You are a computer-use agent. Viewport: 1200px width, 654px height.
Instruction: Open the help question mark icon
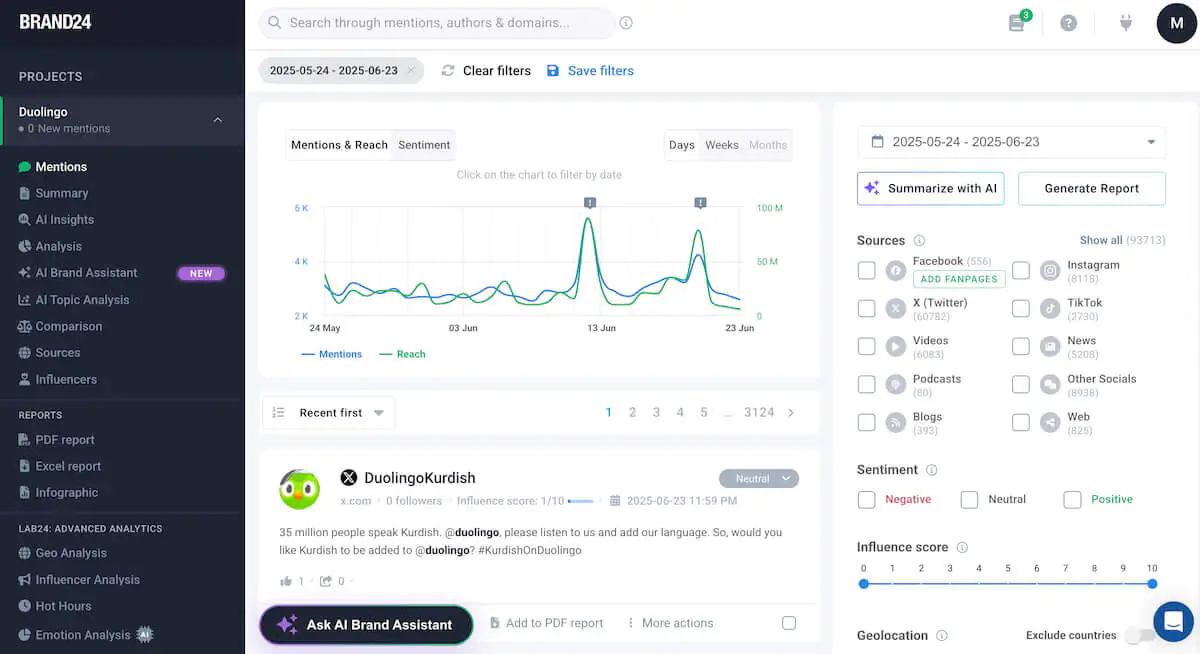click(x=1068, y=22)
